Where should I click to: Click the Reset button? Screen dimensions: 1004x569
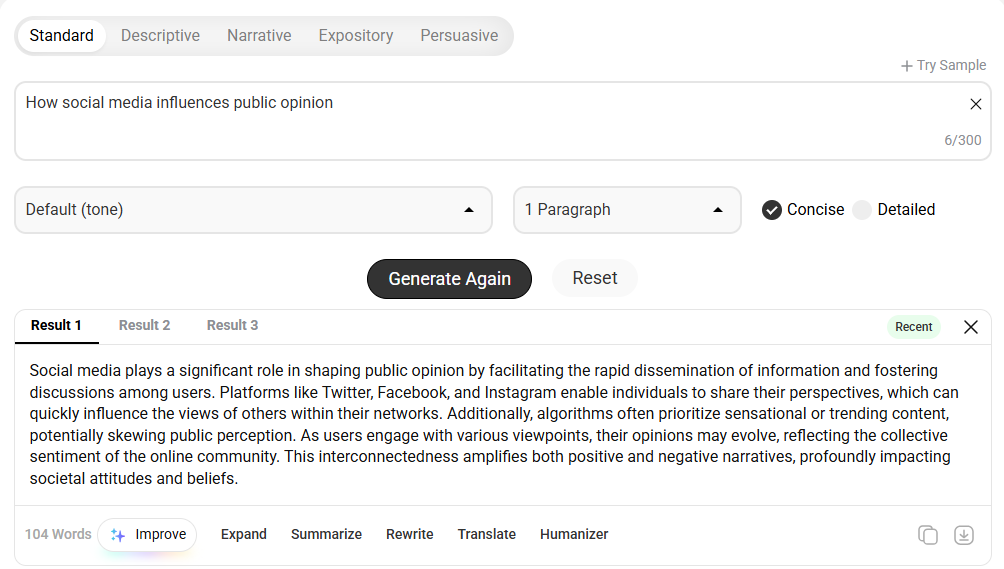click(595, 278)
